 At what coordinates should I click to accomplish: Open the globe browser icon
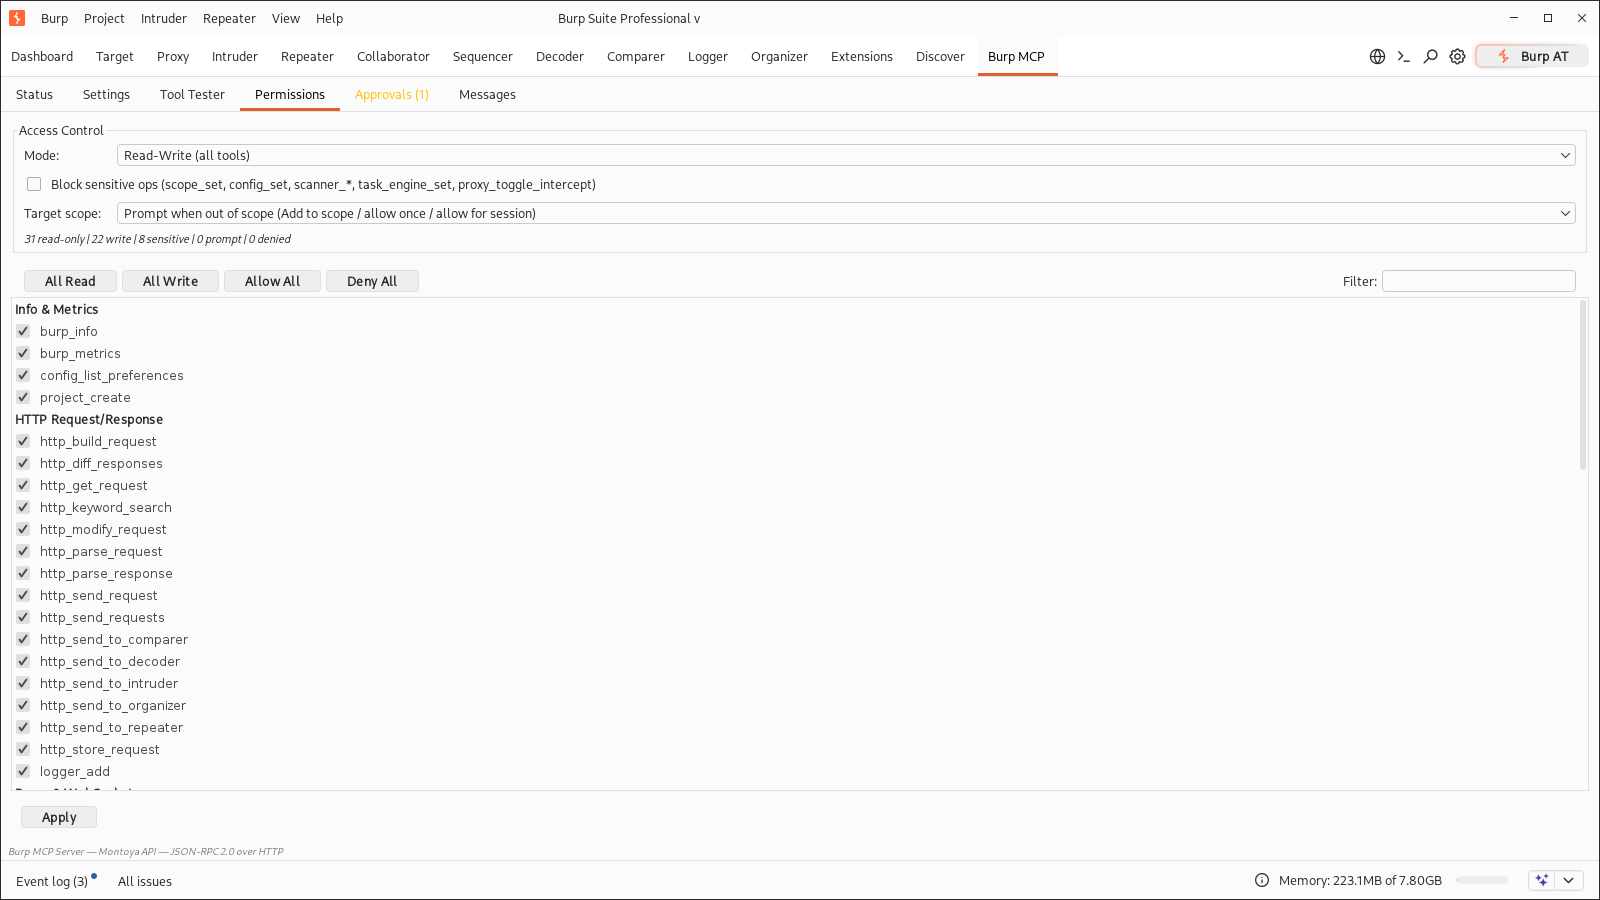[1377, 57]
